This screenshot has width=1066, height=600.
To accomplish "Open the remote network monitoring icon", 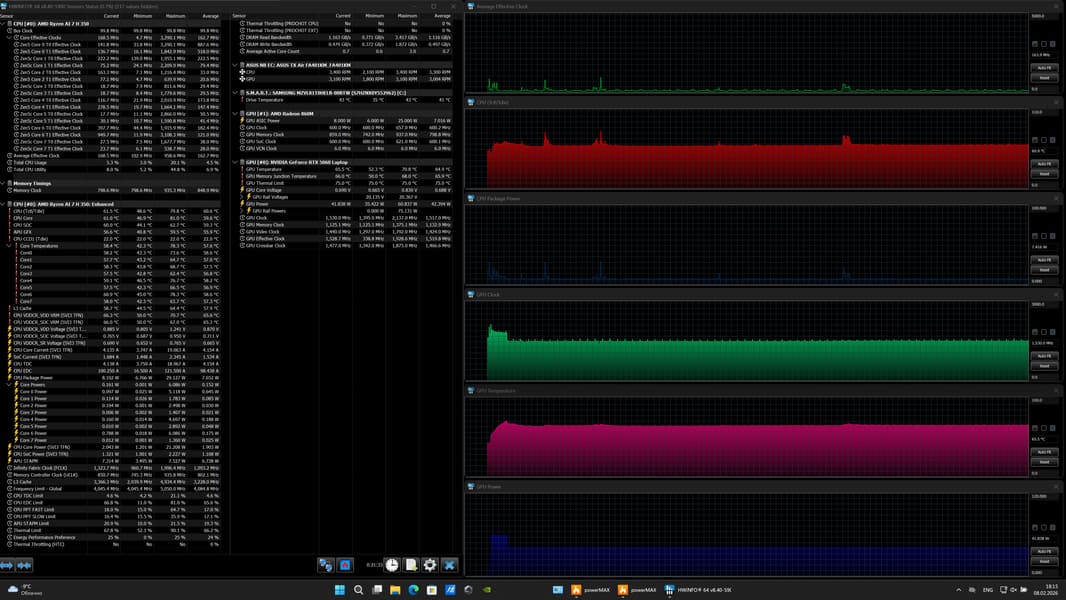I will [x=326, y=565].
